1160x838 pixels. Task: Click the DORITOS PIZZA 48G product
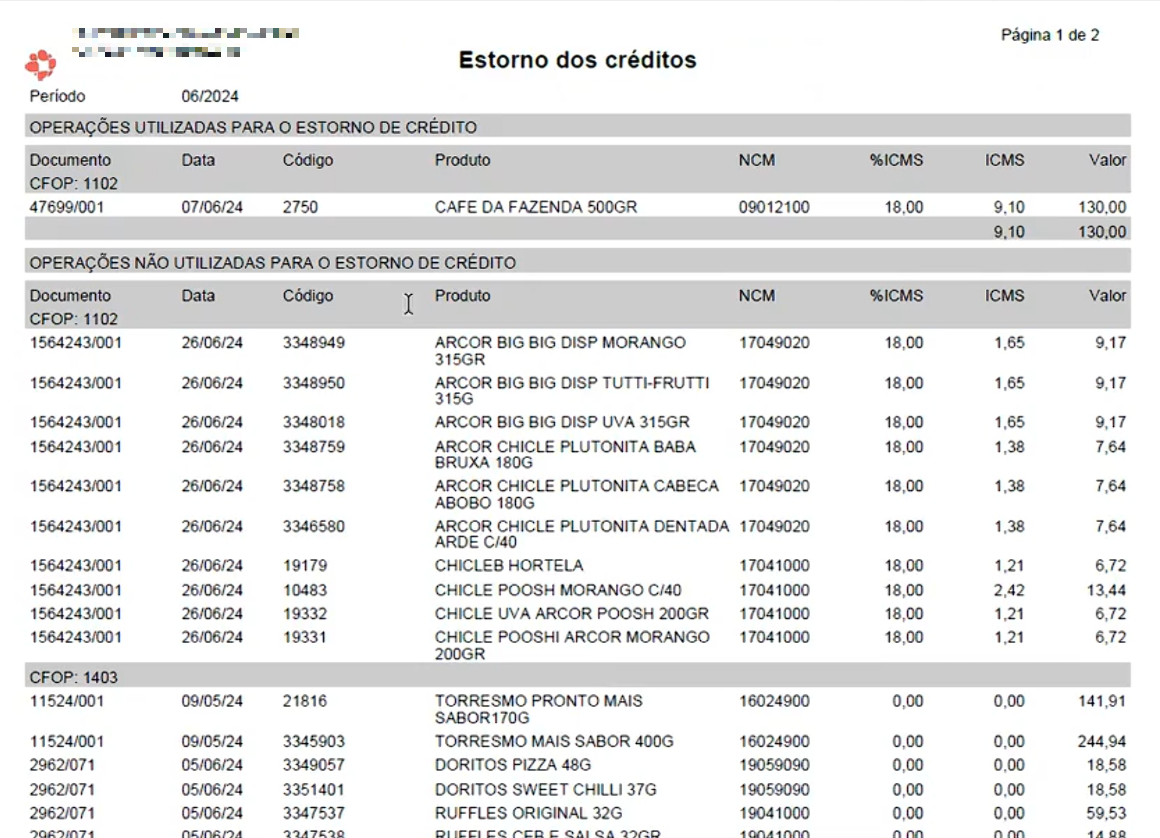point(514,765)
